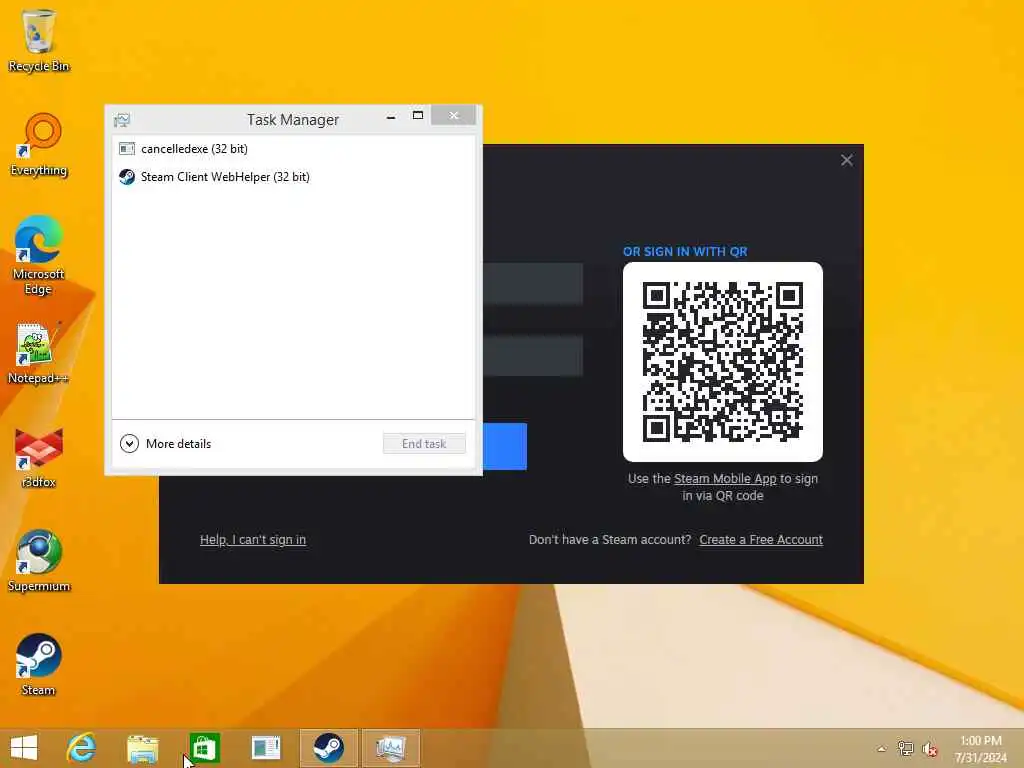This screenshot has height=768, width=1024.
Task: Focus the upper Steam login field
Action: pos(533,283)
